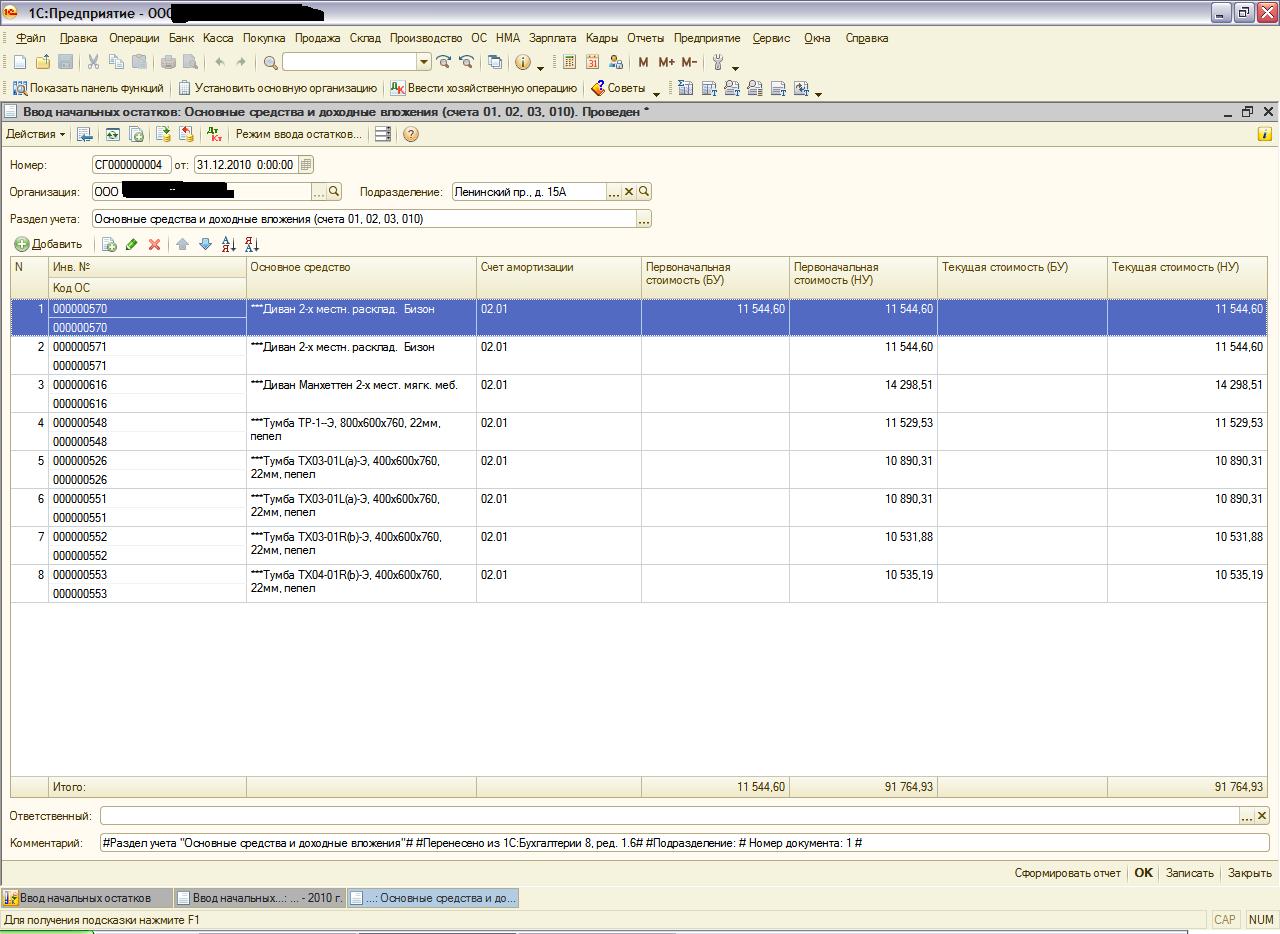Move row down with blue arrow

click(x=205, y=244)
